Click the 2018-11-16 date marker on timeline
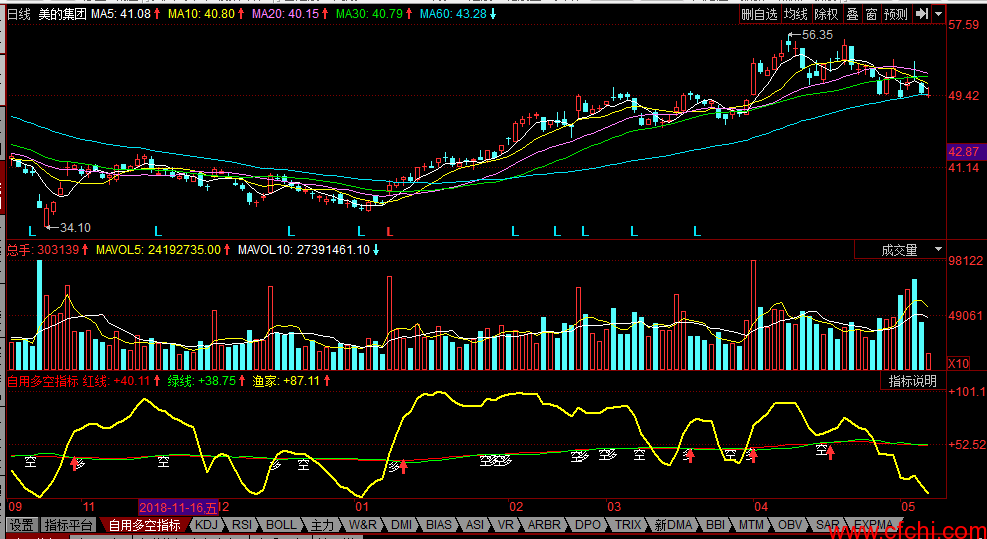Image resolution: width=987 pixels, height=539 pixels. click(178, 508)
